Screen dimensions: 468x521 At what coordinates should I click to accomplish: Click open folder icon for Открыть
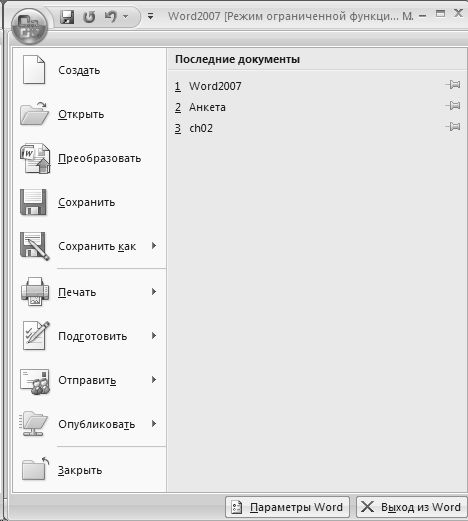(34, 114)
